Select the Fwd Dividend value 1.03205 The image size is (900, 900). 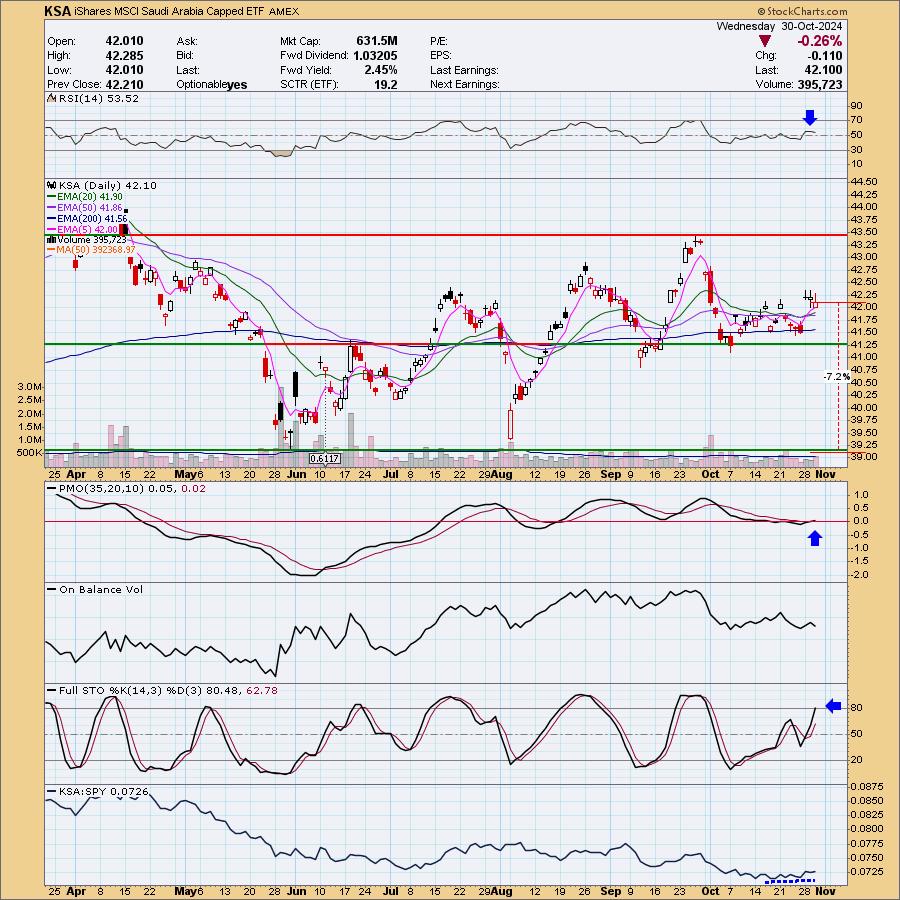point(375,55)
